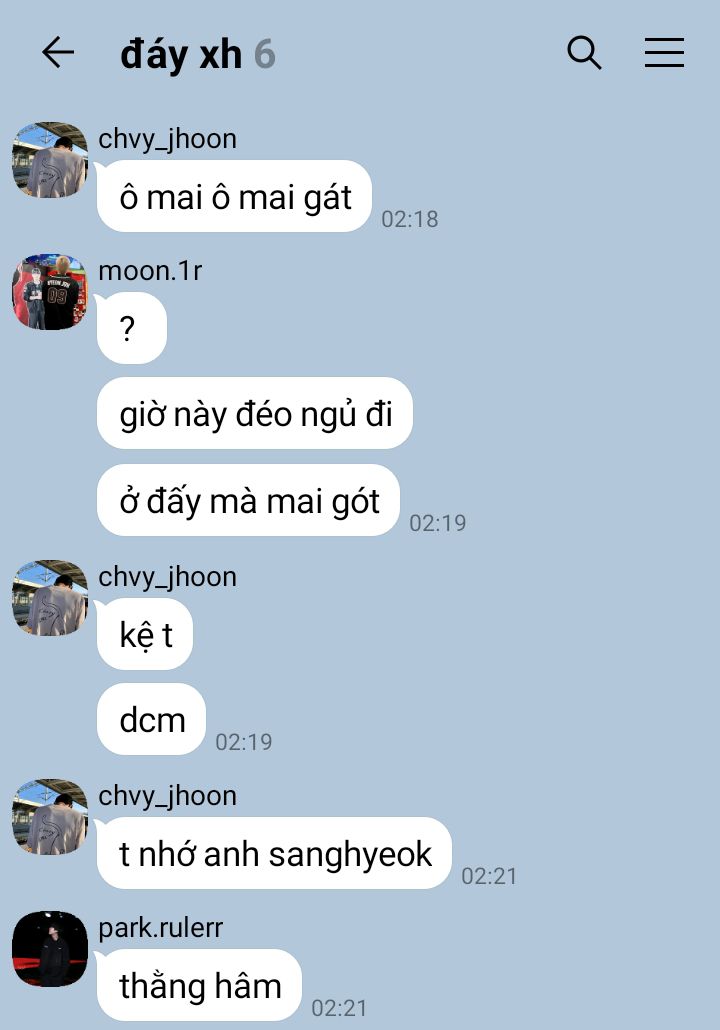
Task: Click chvy_jhoon name above "t nhớ anh sanghyeok"
Action: pos(168,796)
